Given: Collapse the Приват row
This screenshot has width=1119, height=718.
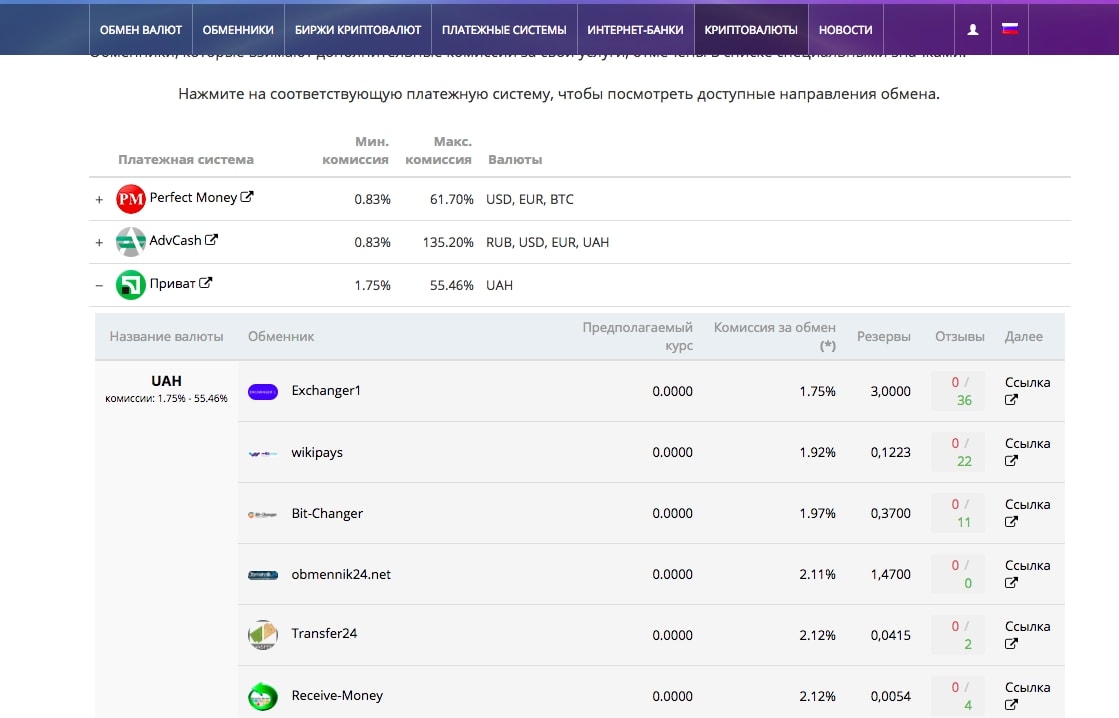Looking at the screenshot, I should point(99,285).
